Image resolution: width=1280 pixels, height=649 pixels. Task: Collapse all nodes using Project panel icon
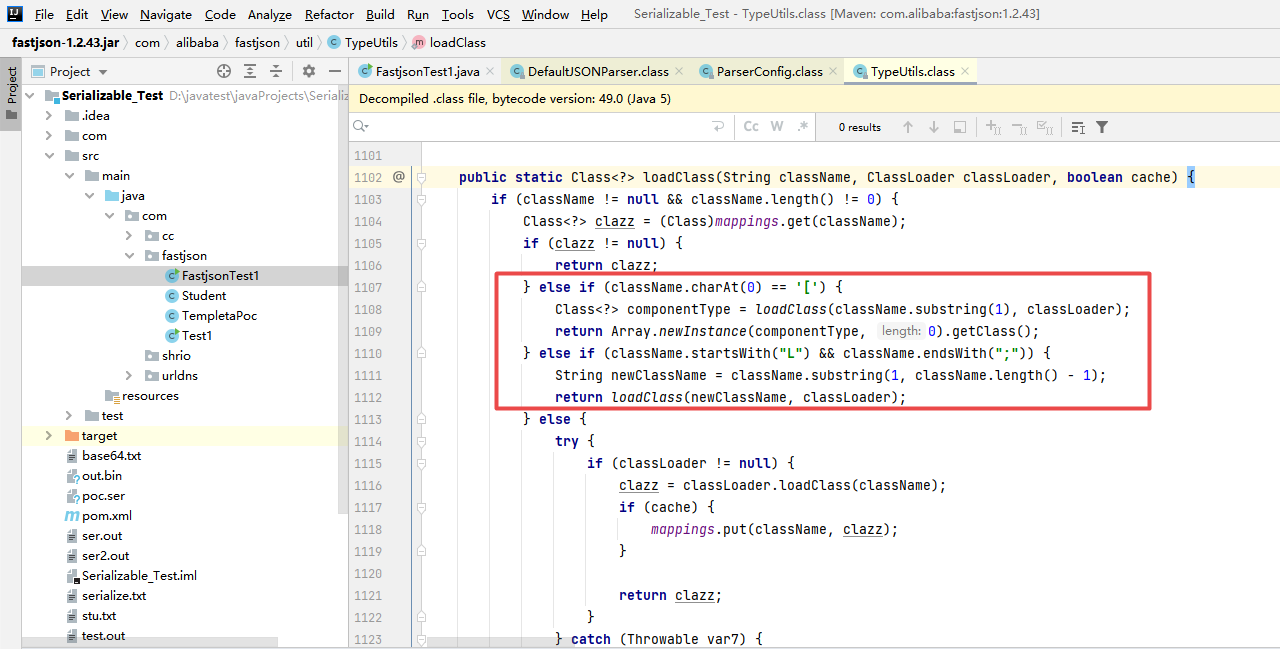click(x=275, y=71)
